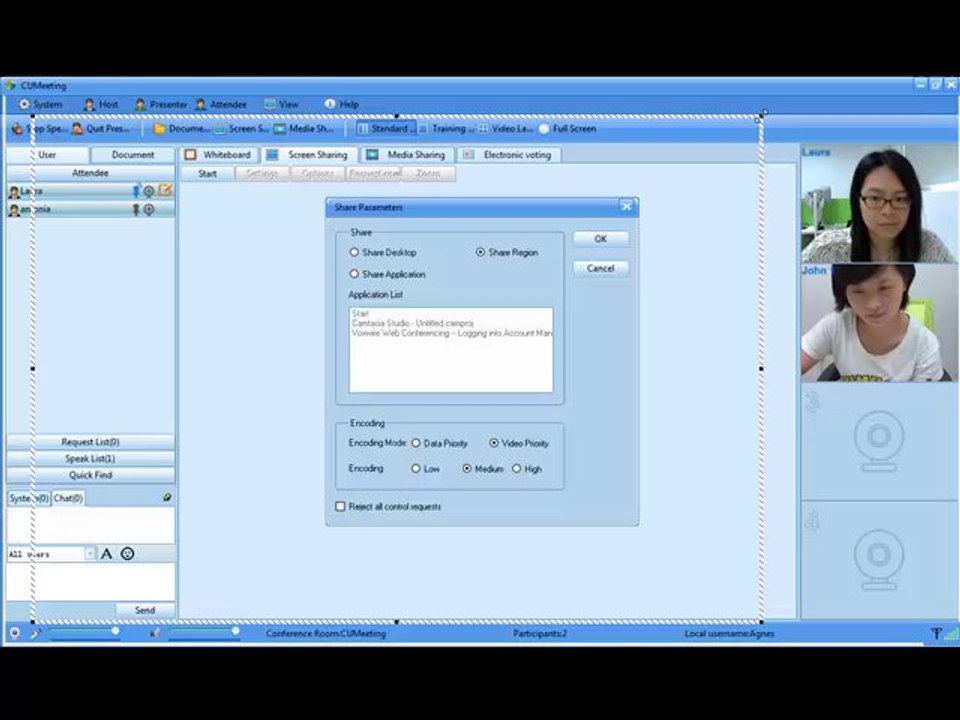Open the View menu
Viewport: 960px width, 720px height.
(282, 105)
